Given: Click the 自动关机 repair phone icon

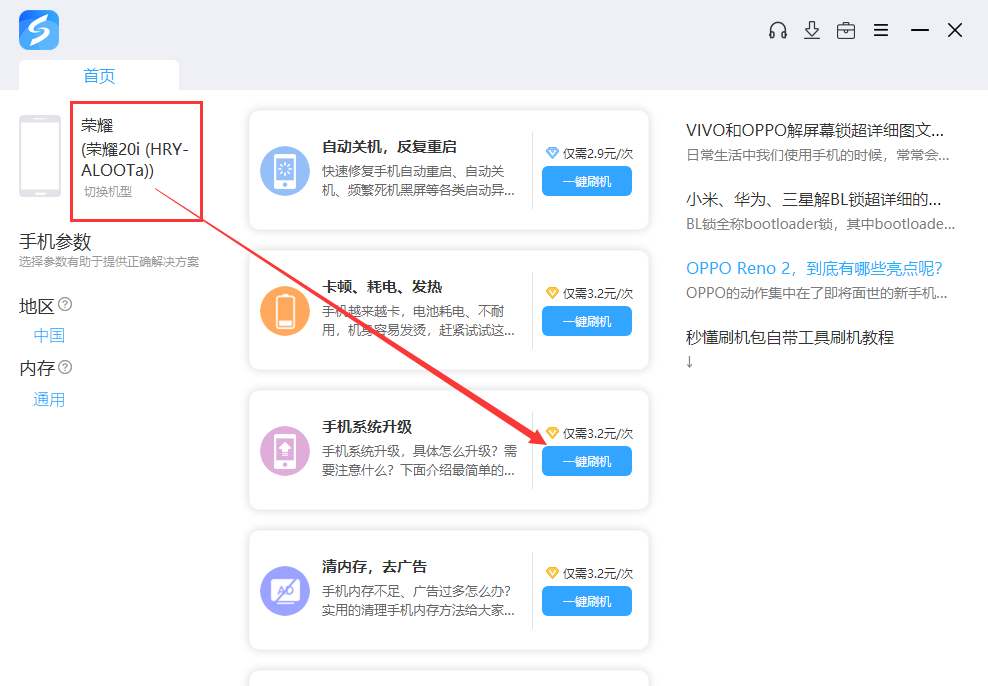Looking at the screenshot, I should 285,171.
